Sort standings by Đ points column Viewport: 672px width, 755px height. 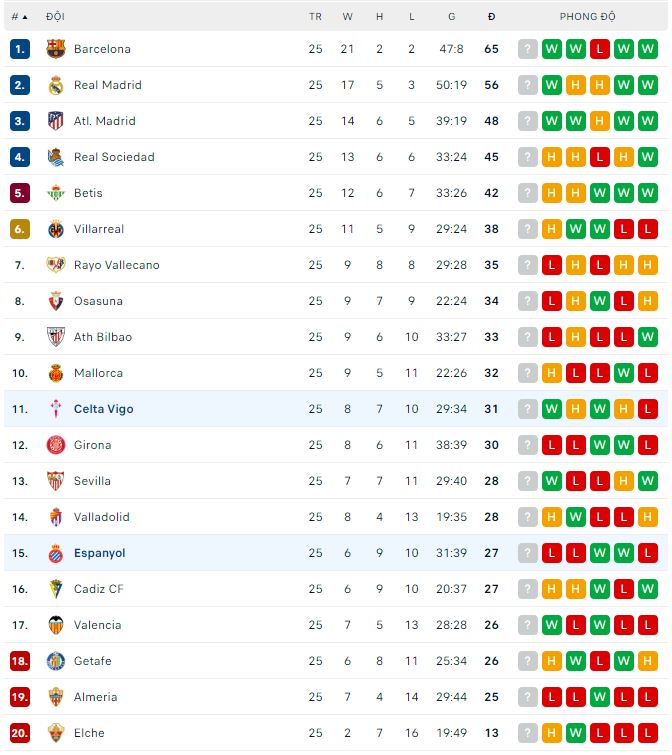coord(491,17)
